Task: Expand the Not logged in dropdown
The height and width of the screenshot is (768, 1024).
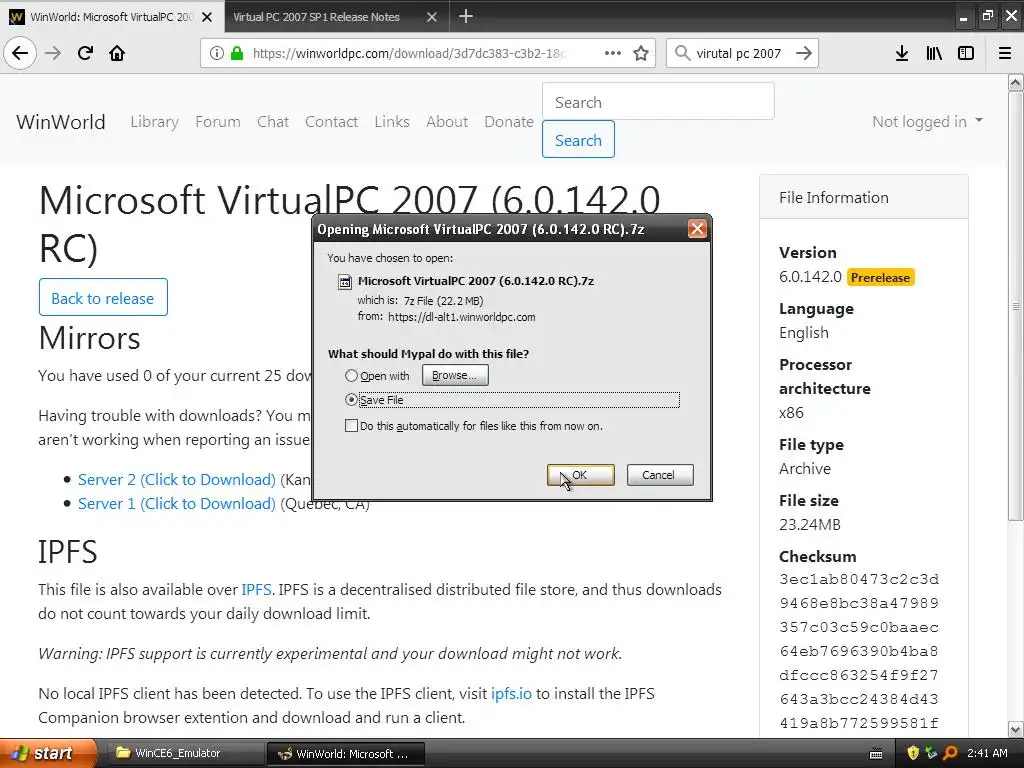Action: point(927,121)
